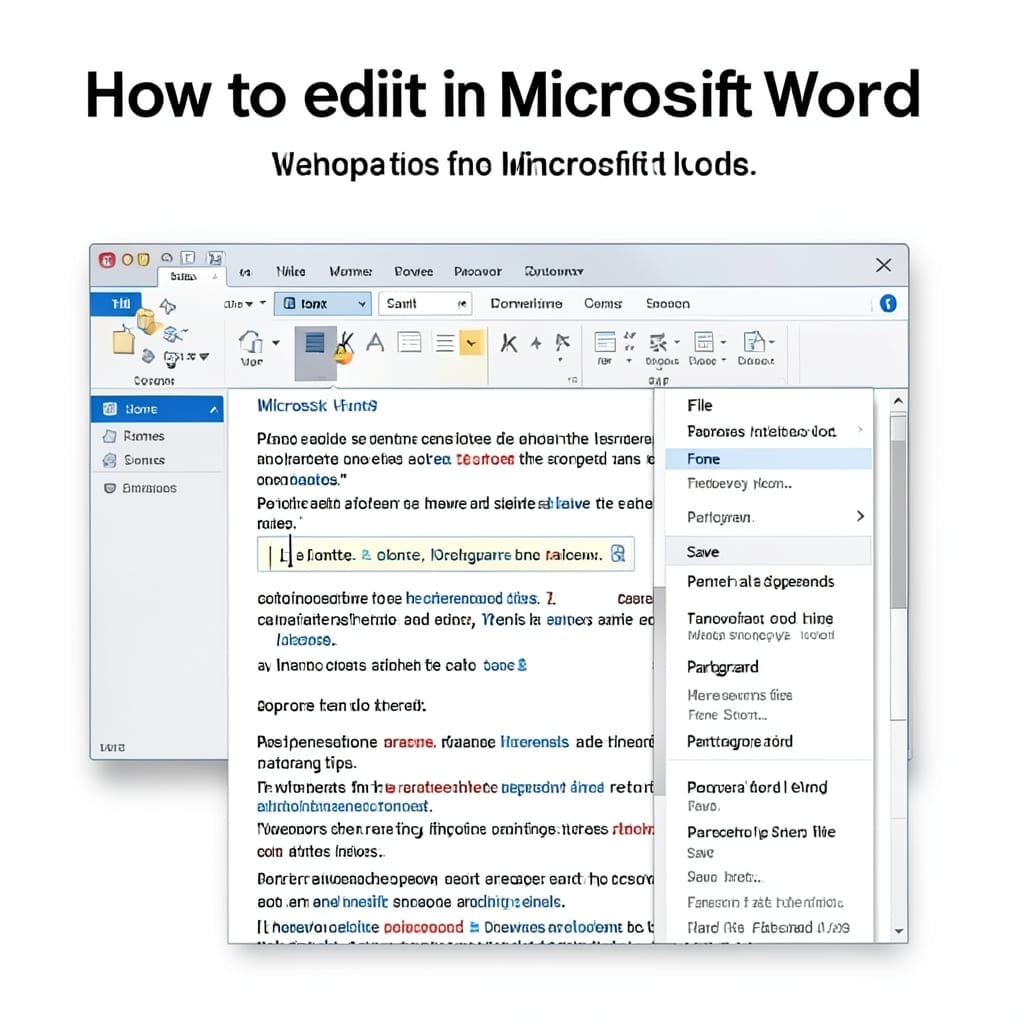Expand submenu arrow on Paorores Inteibeo lod

point(860,430)
